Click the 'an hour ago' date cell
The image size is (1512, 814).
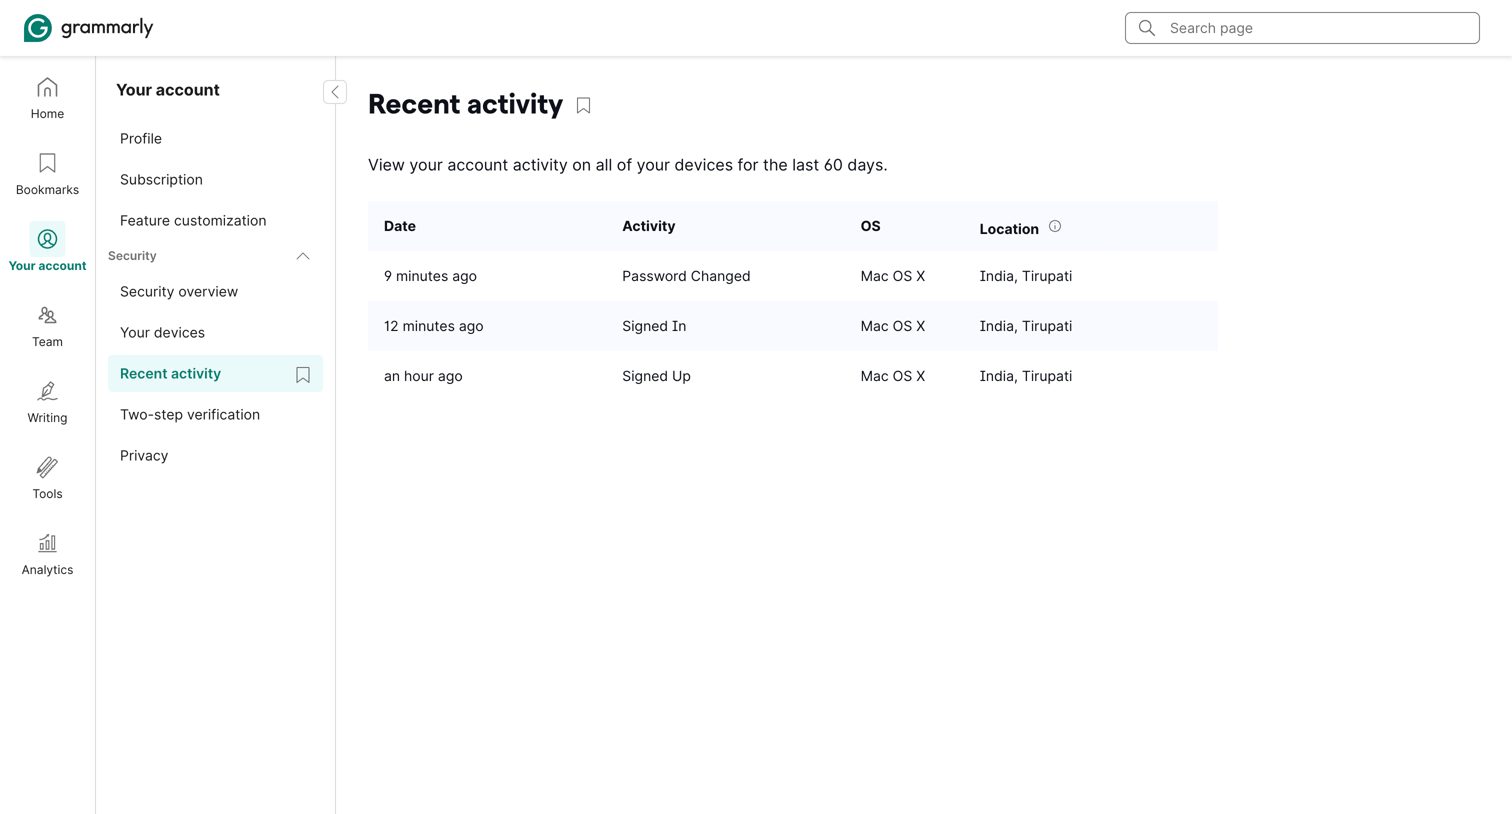(x=423, y=376)
